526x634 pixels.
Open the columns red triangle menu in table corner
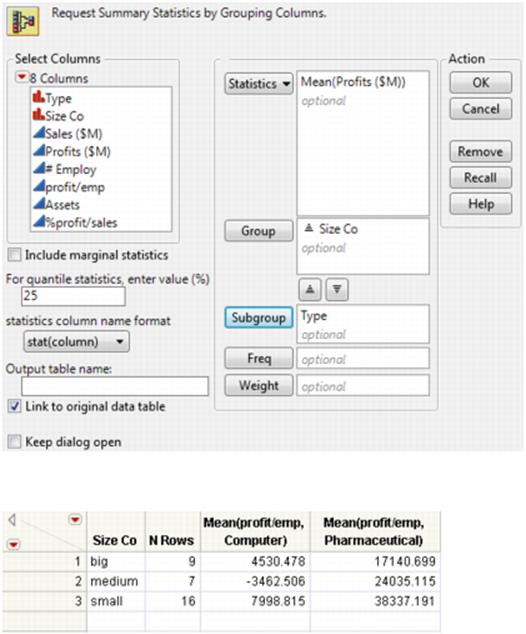tap(75, 519)
